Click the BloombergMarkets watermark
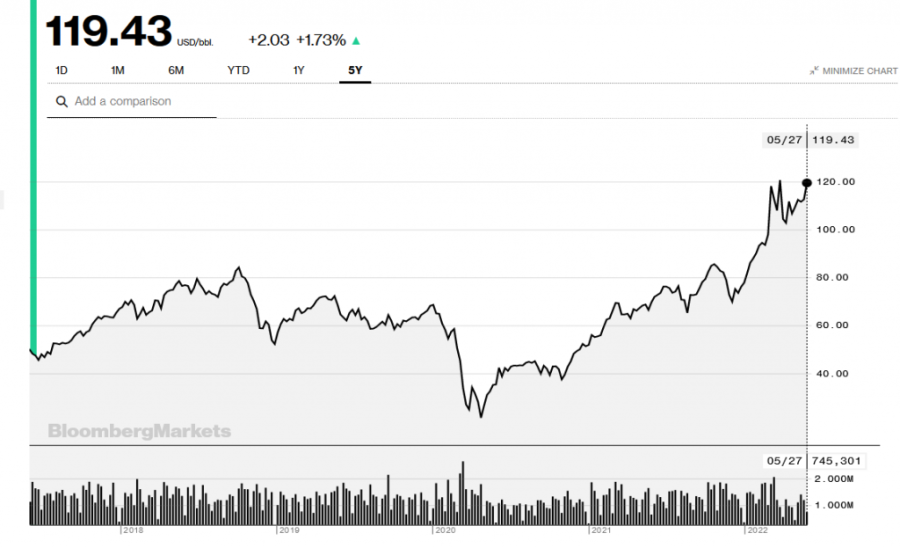This screenshot has height=548, width=900. click(139, 431)
